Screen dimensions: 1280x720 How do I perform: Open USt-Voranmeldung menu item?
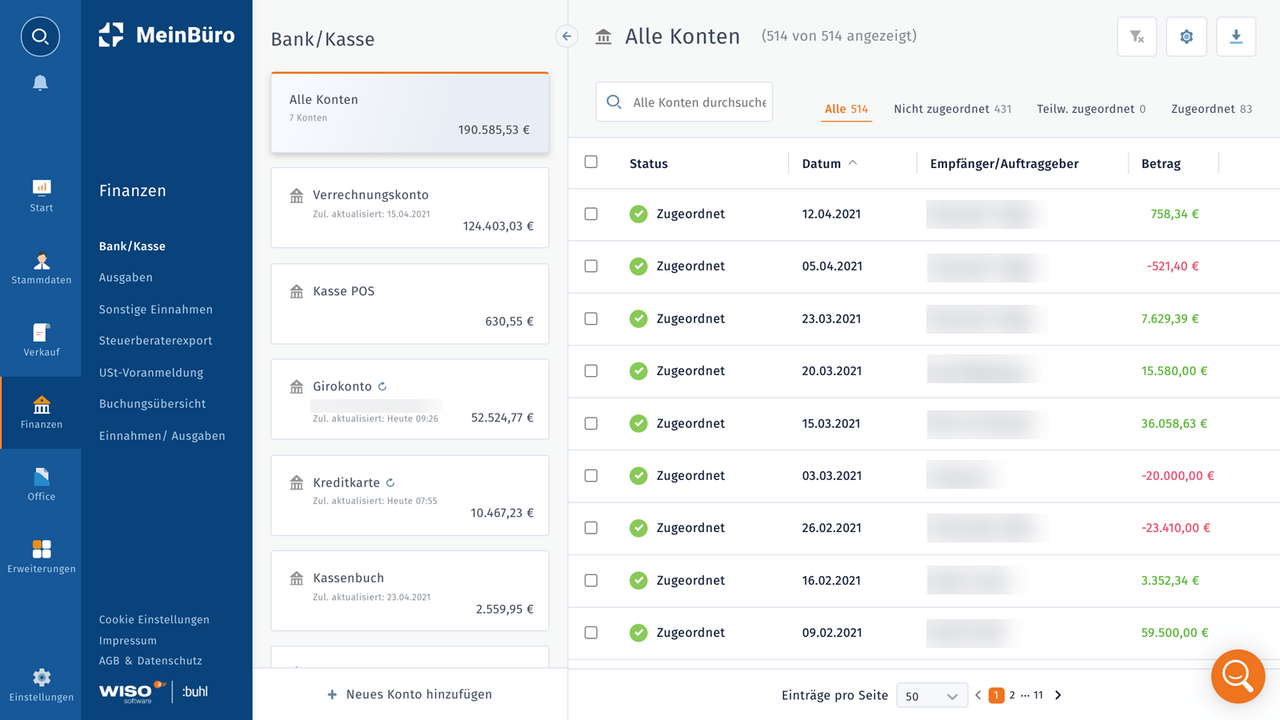click(151, 373)
